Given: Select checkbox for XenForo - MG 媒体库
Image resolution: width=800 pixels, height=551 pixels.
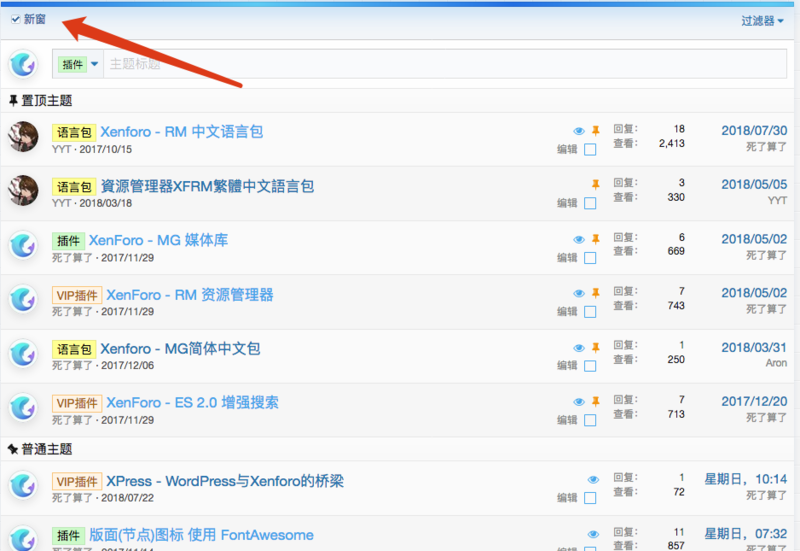Looking at the screenshot, I should click(x=590, y=258).
